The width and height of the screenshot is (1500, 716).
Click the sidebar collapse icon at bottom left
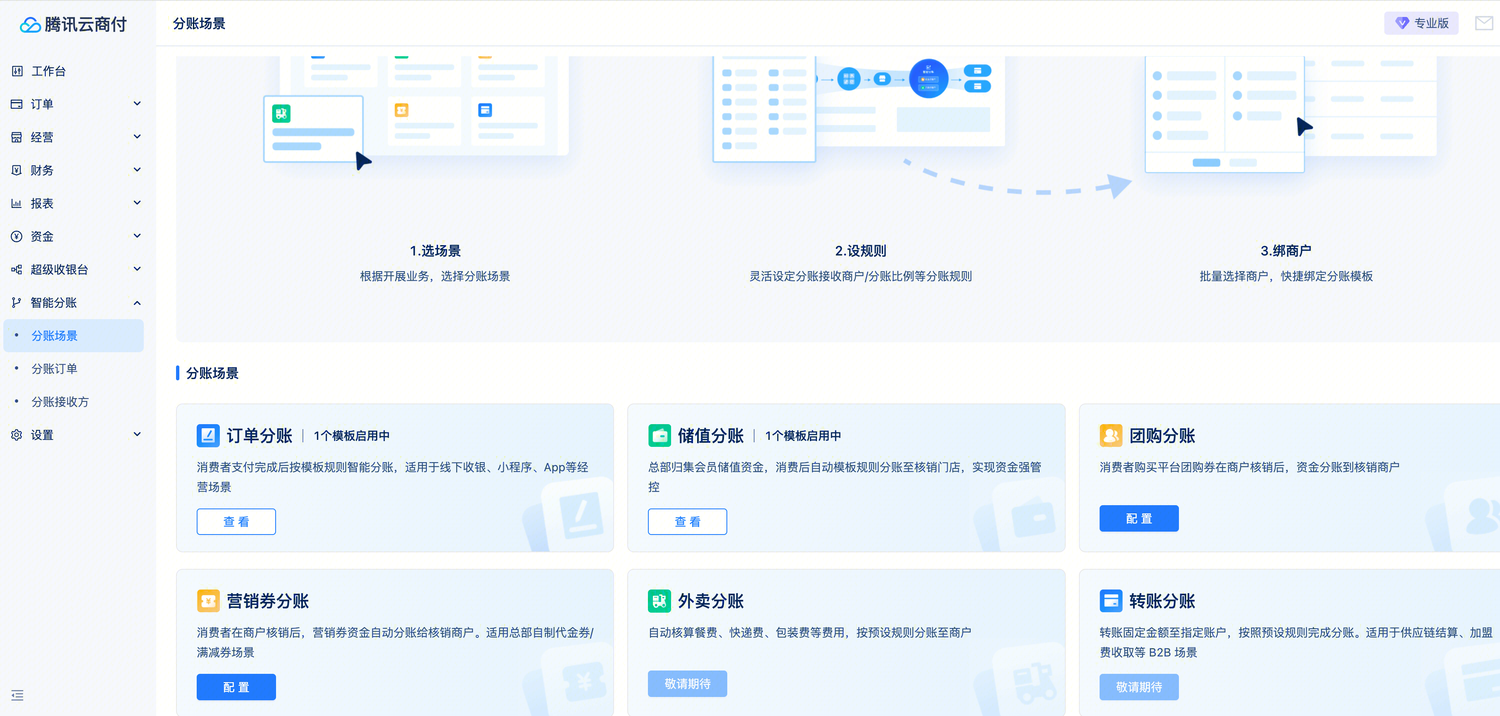point(16,695)
